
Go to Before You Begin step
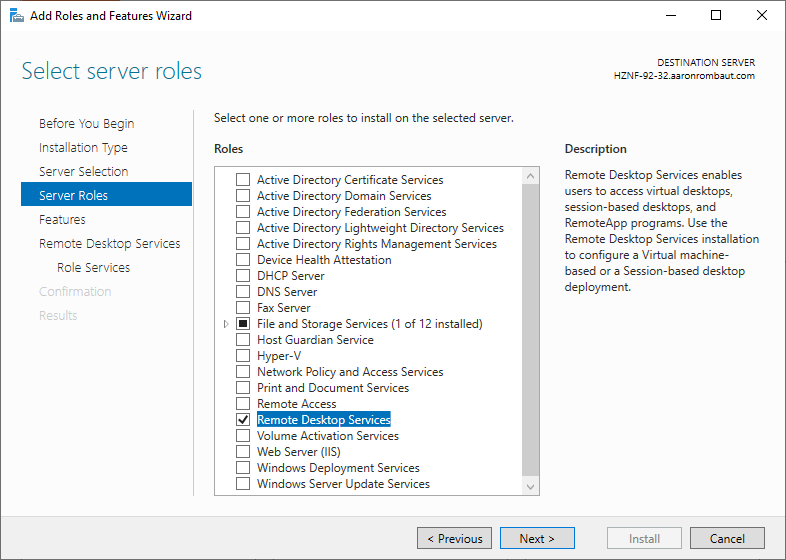click(x=86, y=124)
